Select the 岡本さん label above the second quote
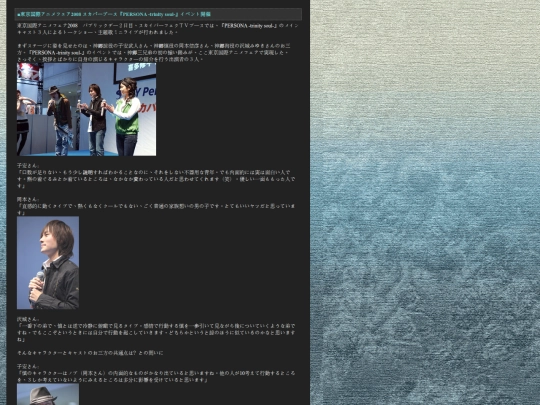Screen dimensions: 540x405 tap(28, 199)
